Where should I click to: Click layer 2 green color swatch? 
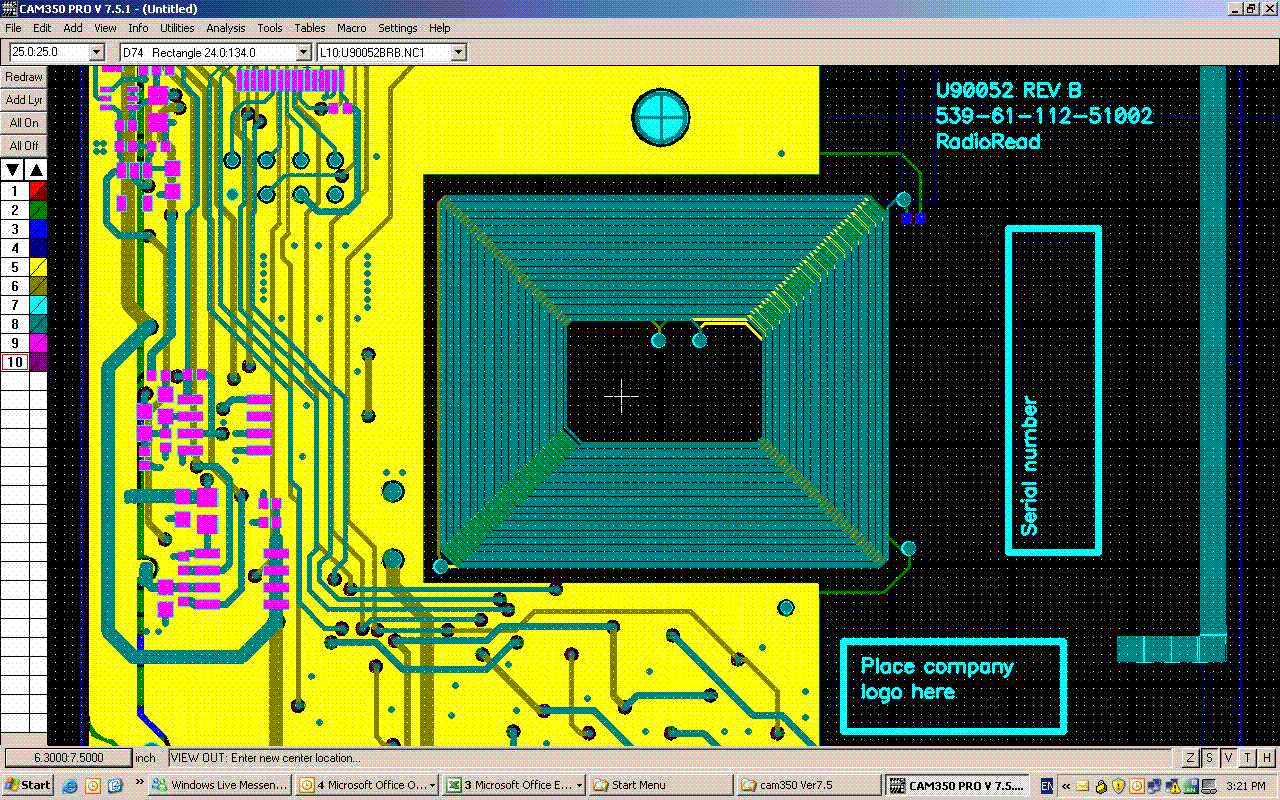pos(38,210)
